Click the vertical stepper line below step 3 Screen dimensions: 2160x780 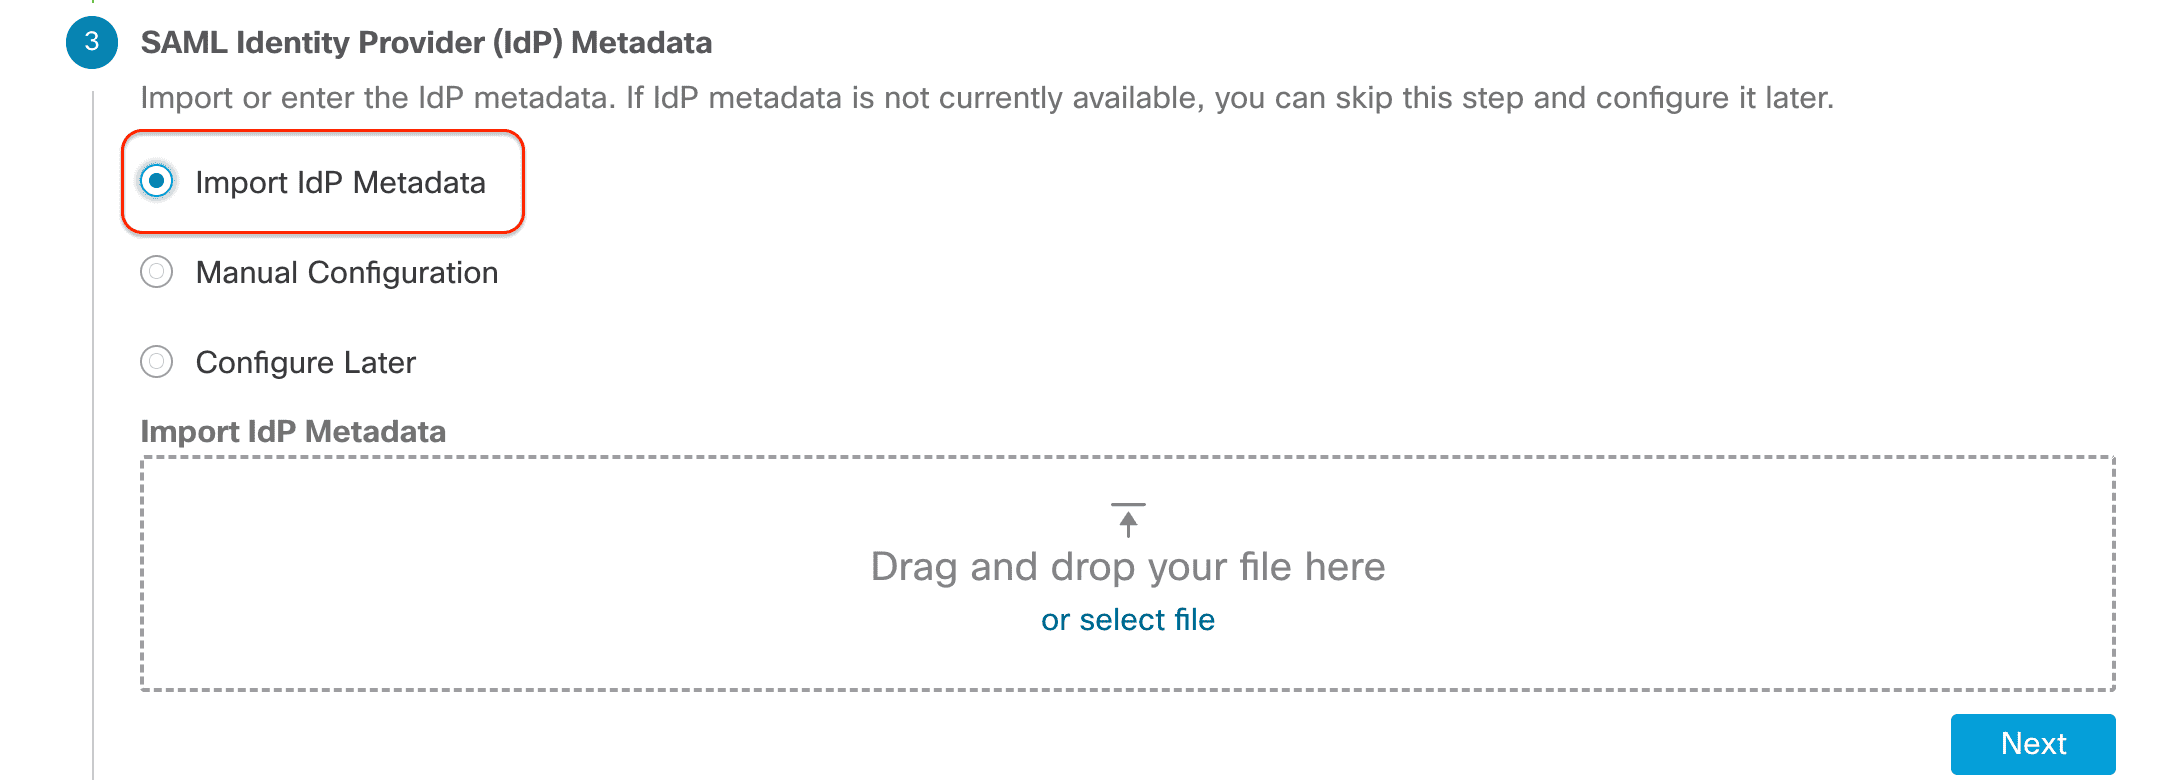tap(93, 430)
